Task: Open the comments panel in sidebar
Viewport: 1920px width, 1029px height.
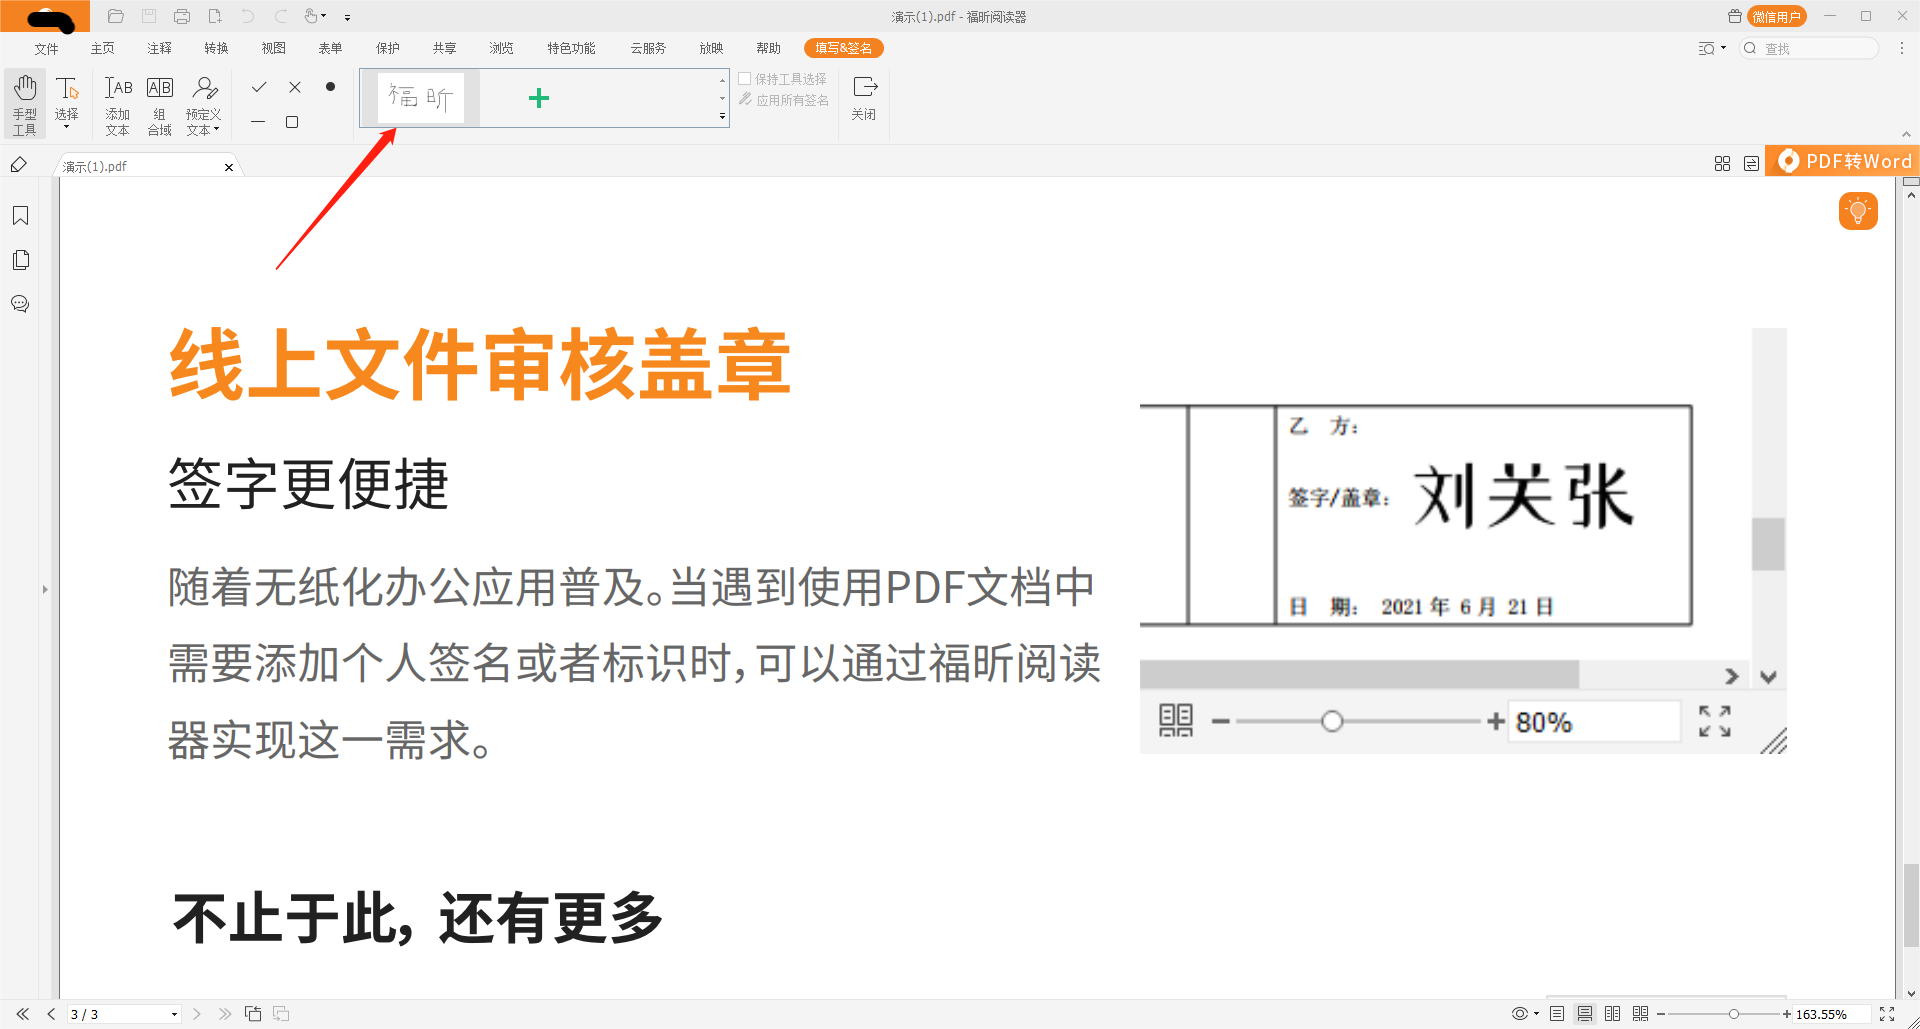Action: (20, 304)
